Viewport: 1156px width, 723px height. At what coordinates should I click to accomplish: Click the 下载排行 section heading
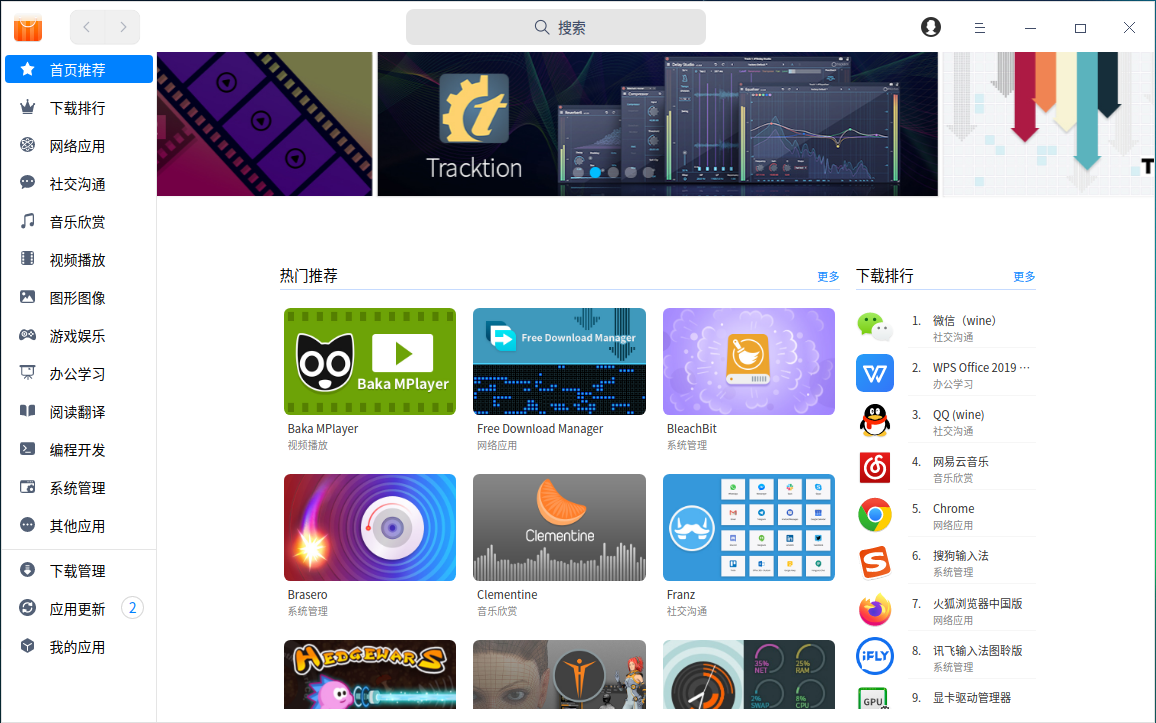pos(885,276)
